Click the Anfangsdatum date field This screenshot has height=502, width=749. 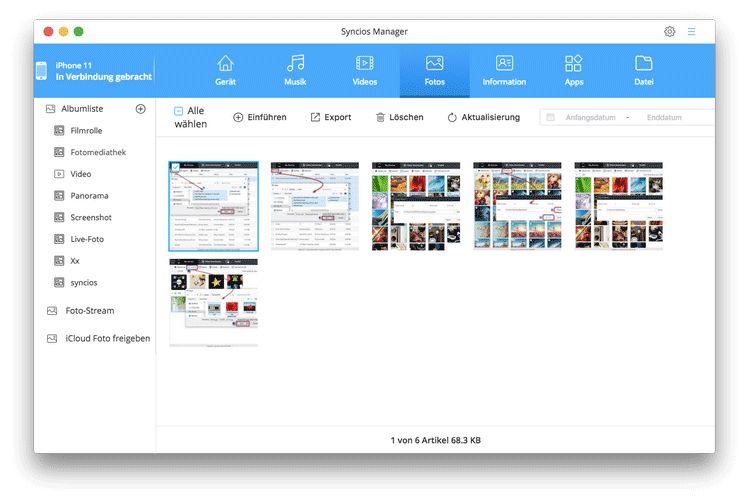(x=590, y=117)
